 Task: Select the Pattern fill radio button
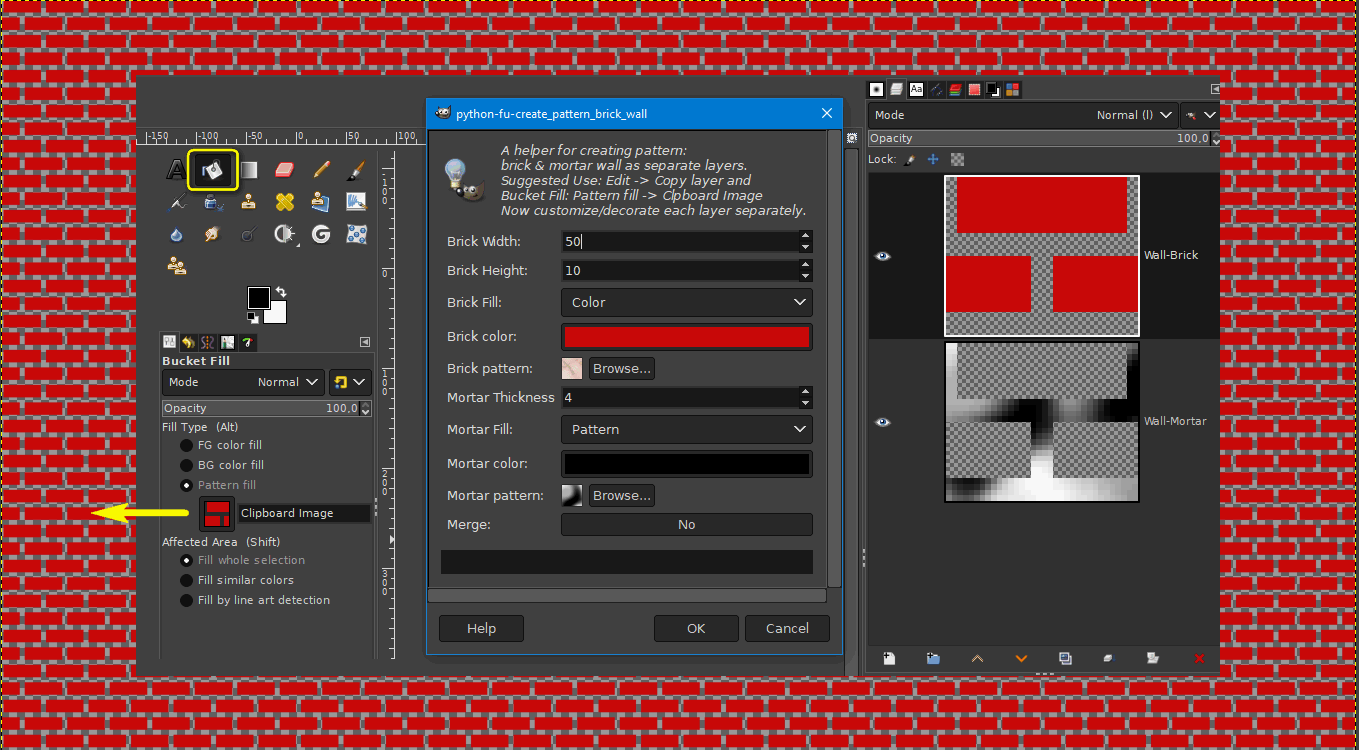coord(186,485)
